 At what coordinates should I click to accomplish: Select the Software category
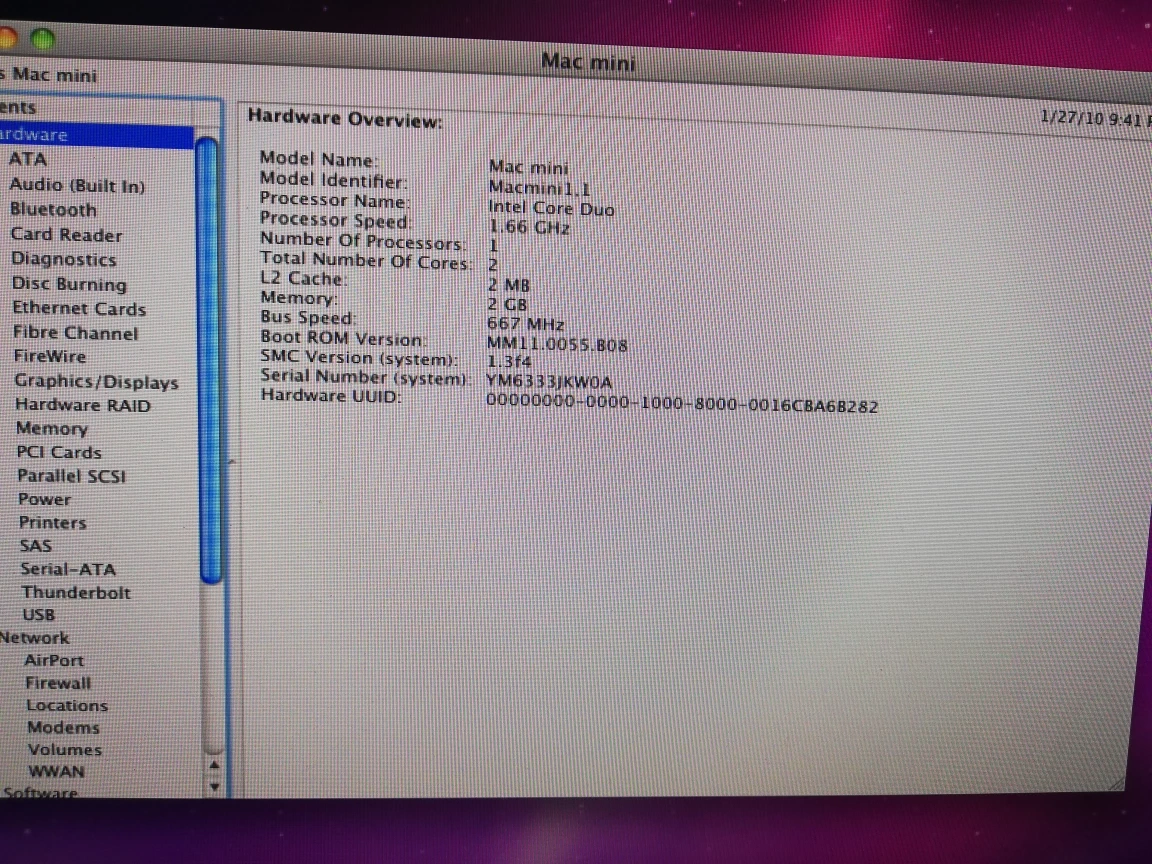[x=40, y=793]
